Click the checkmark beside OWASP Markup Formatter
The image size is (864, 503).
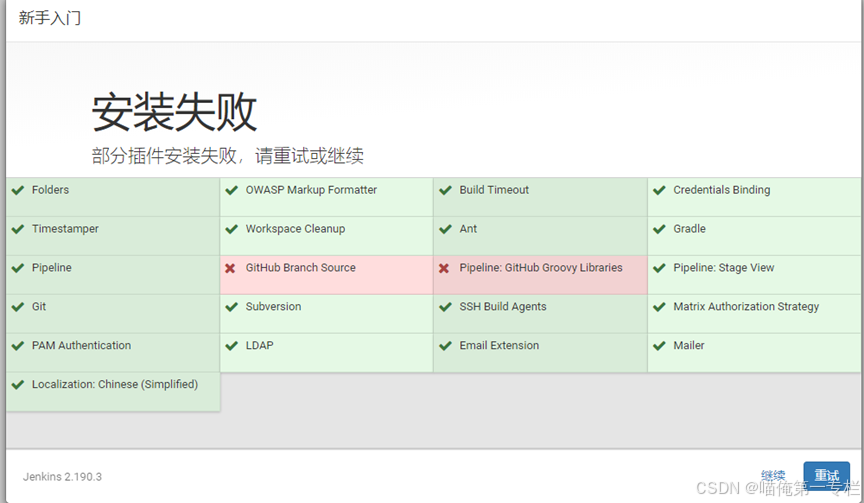[x=231, y=190]
